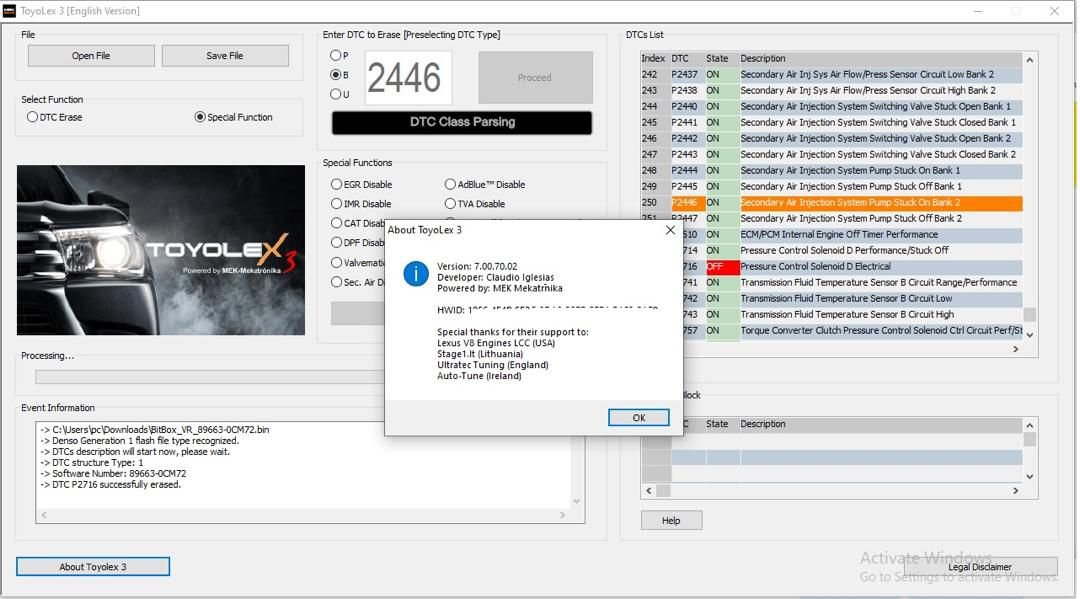
Task: Open the Help button below DTC block
Action: (x=671, y=520)
